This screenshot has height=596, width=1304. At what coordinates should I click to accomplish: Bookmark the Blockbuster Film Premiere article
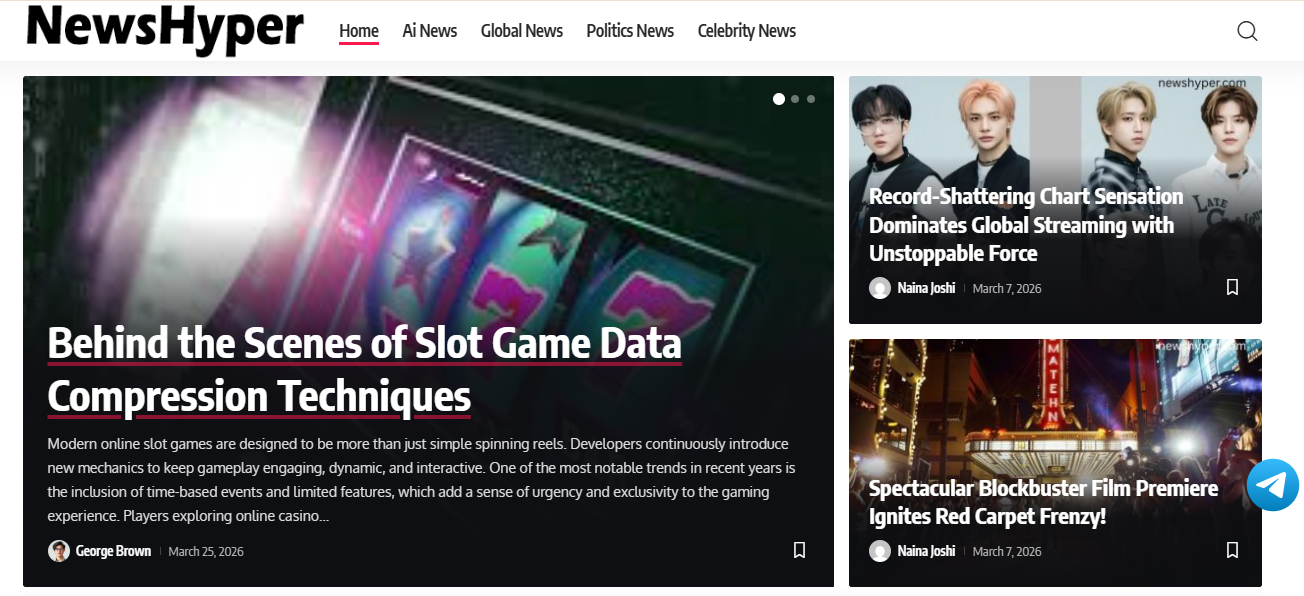point(1232,550)
